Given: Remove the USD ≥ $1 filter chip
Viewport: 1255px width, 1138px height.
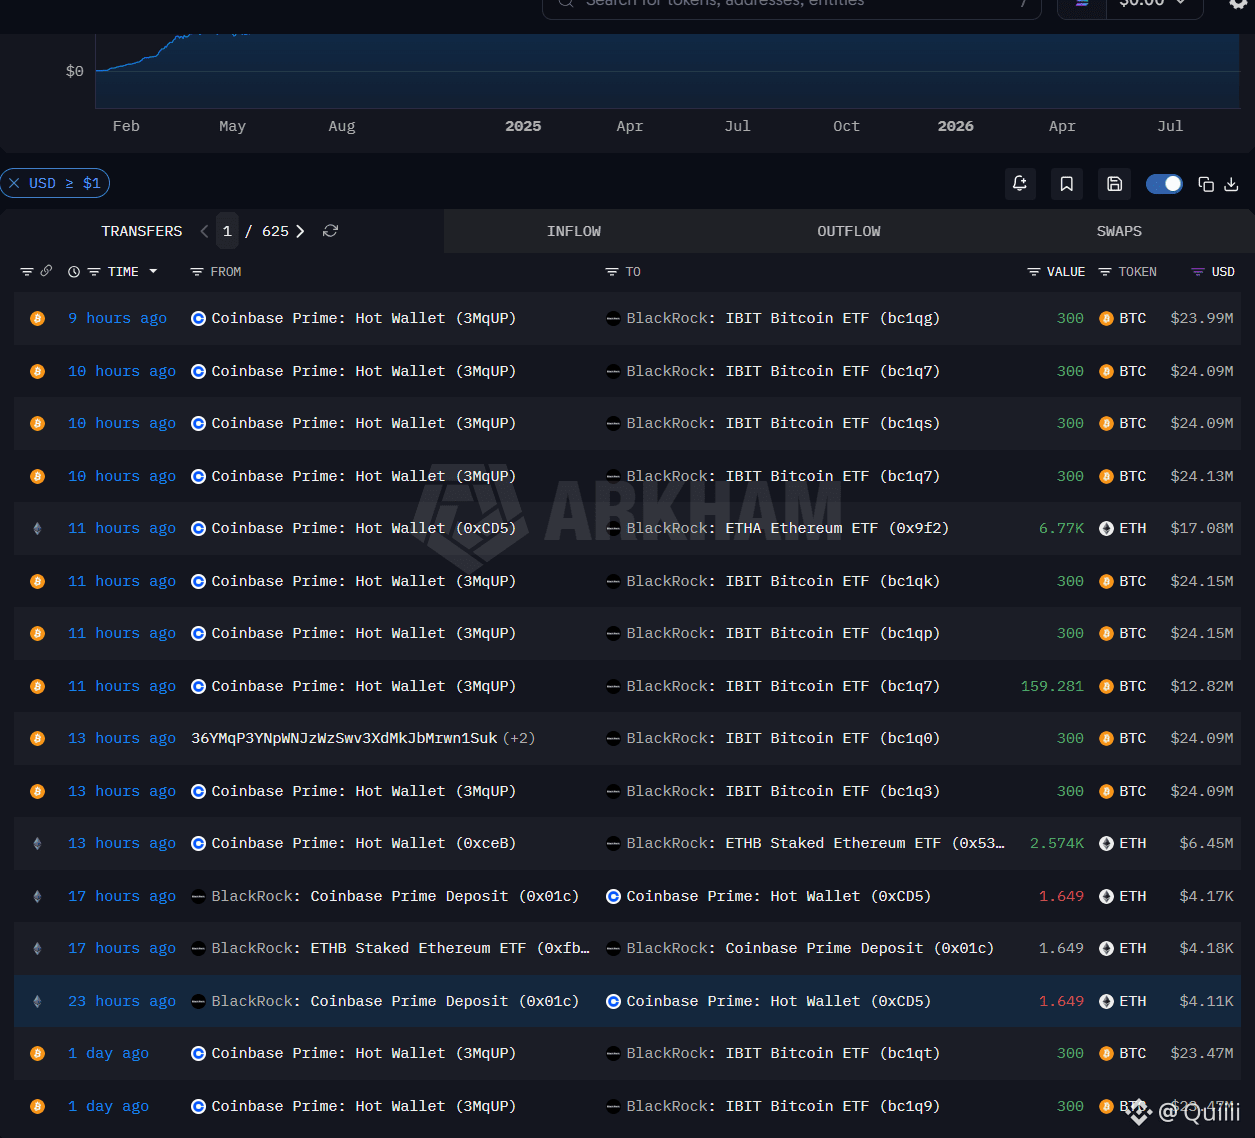Looking at the screenshot, I should (x=14, y=183).
